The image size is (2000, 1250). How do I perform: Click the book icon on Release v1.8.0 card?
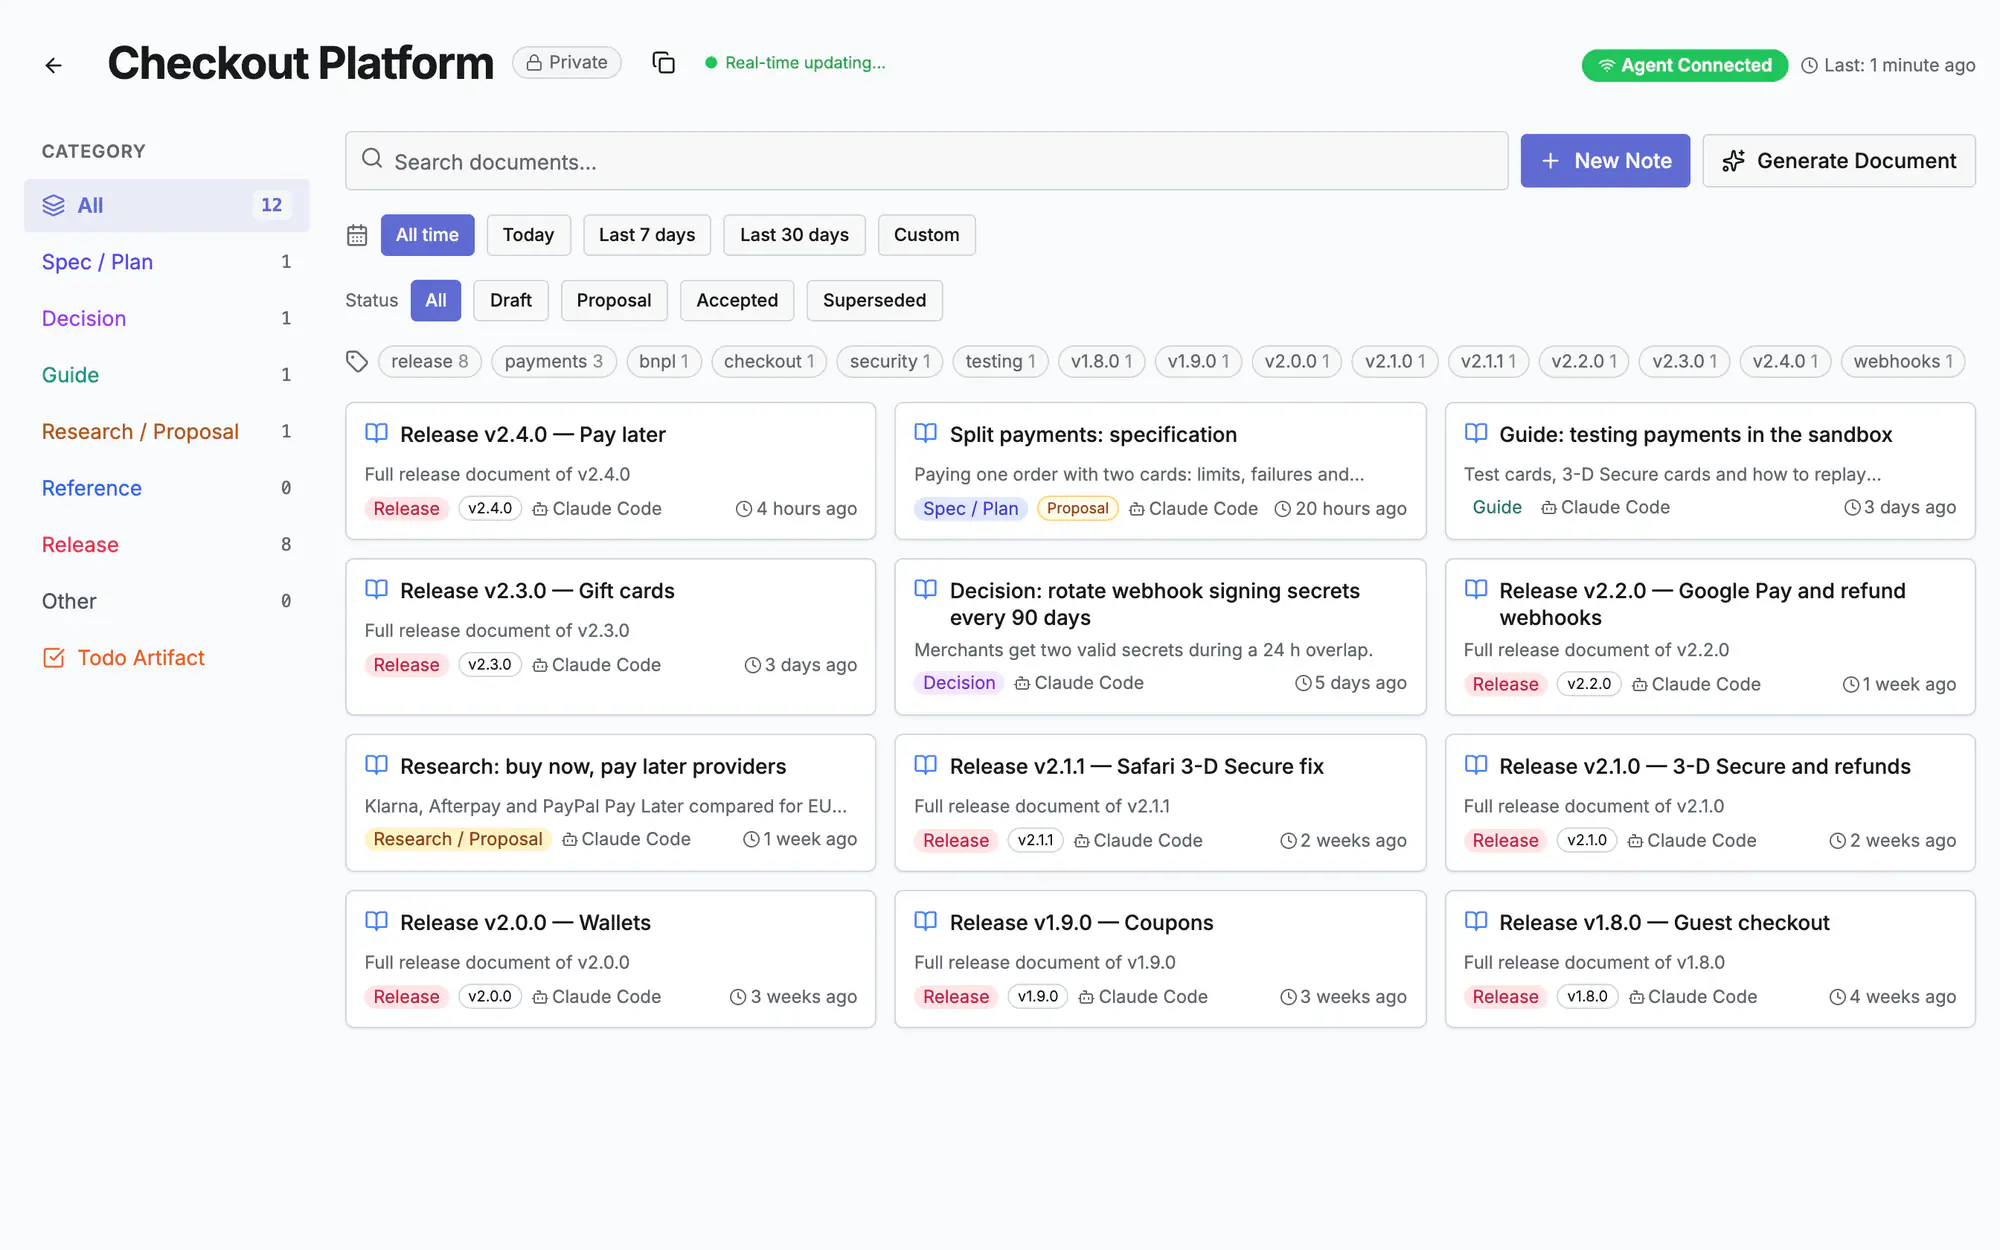(1476, 921)
